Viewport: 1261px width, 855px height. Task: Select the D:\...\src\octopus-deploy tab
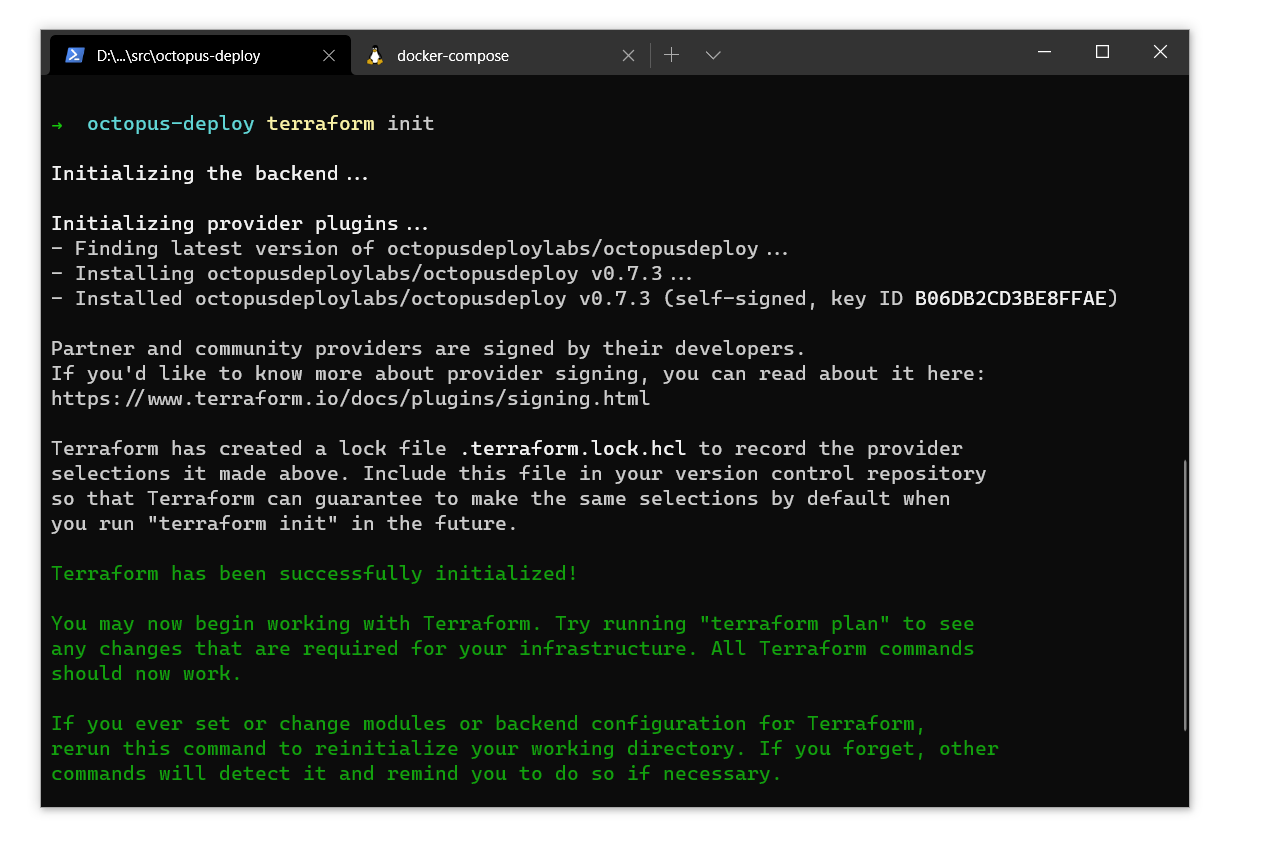[x=178, y=56]
